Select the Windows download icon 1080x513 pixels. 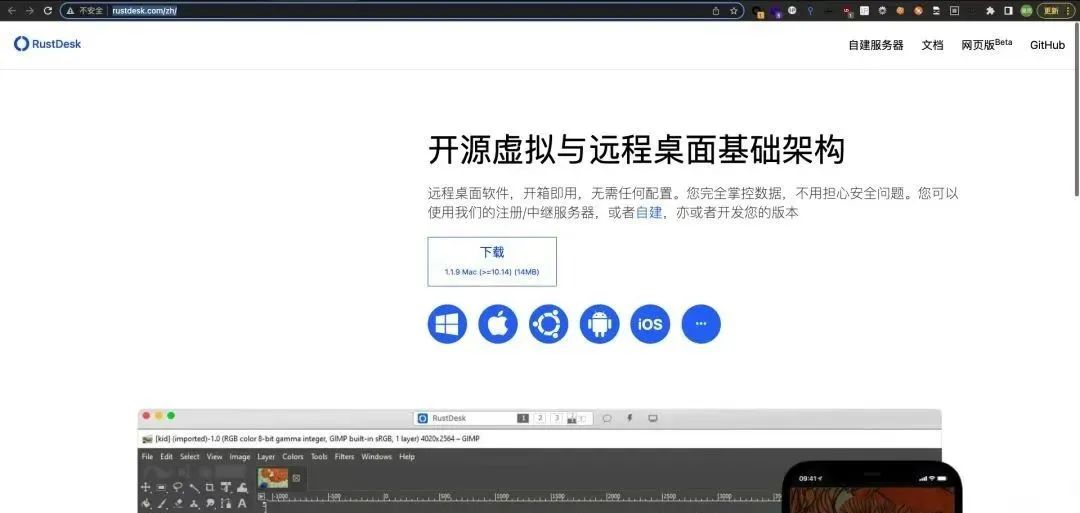pos(447,324)
